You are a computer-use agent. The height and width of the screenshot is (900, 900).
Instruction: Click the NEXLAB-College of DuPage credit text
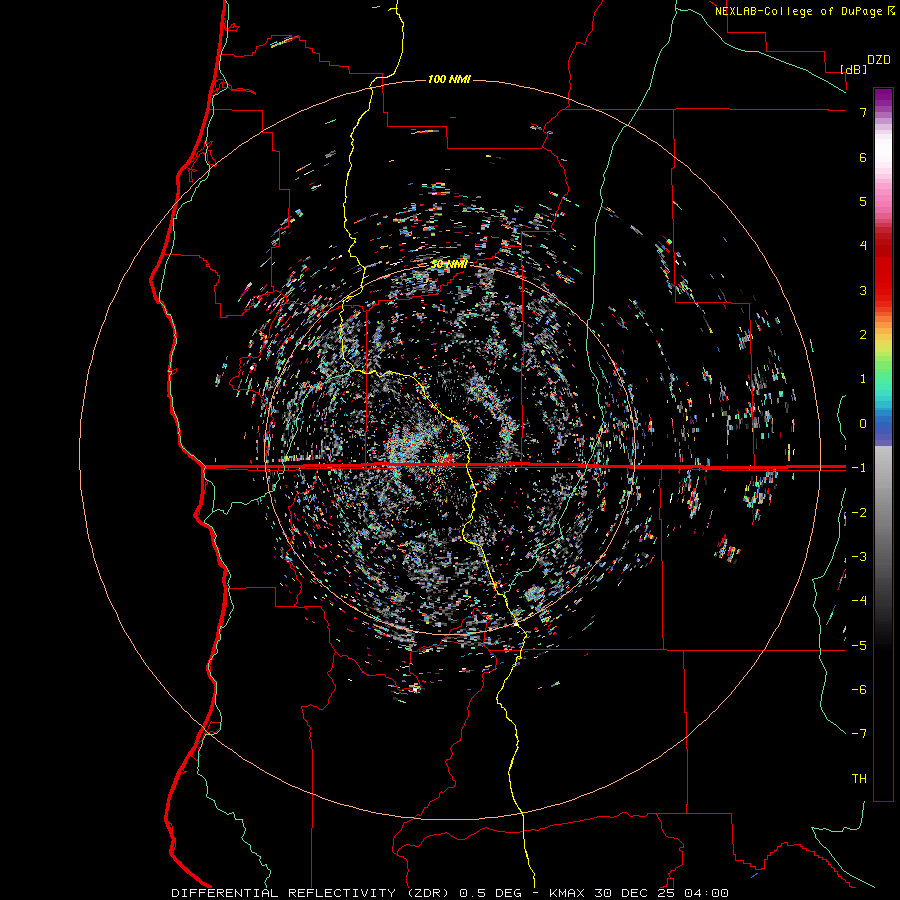tap(804, 11)
